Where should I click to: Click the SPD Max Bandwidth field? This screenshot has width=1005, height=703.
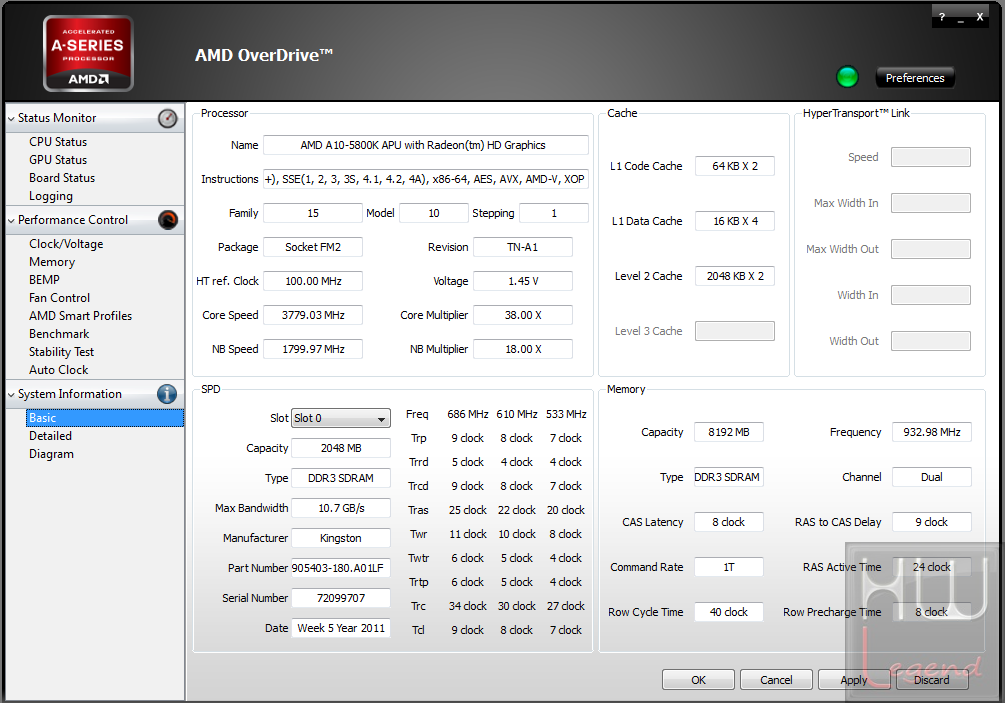click(x=341, y=508)
